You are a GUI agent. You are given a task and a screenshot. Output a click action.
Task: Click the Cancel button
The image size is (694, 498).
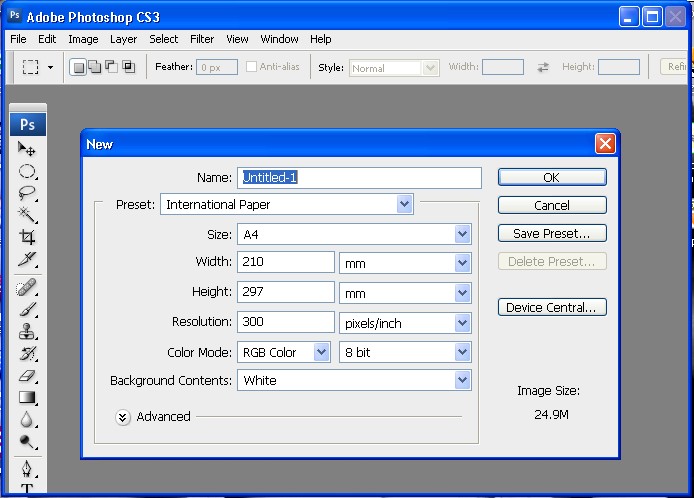[x=552, y=205]
